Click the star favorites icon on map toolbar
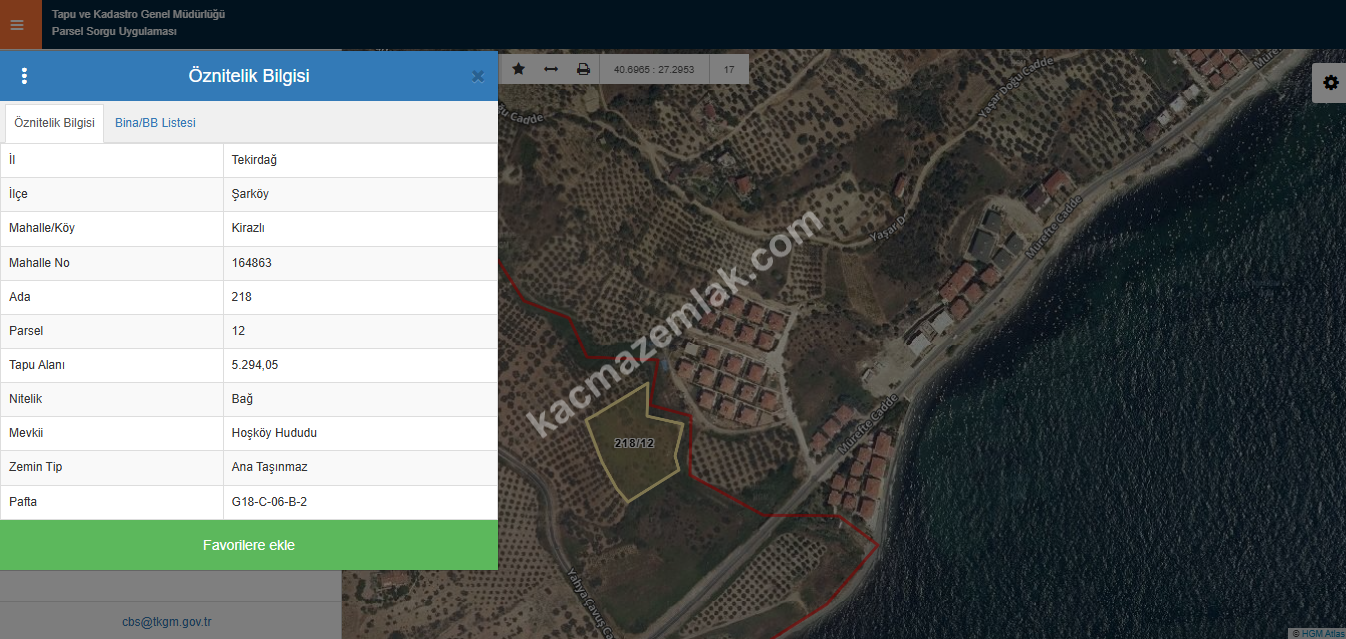1346x639 pixels. [518, 69]
